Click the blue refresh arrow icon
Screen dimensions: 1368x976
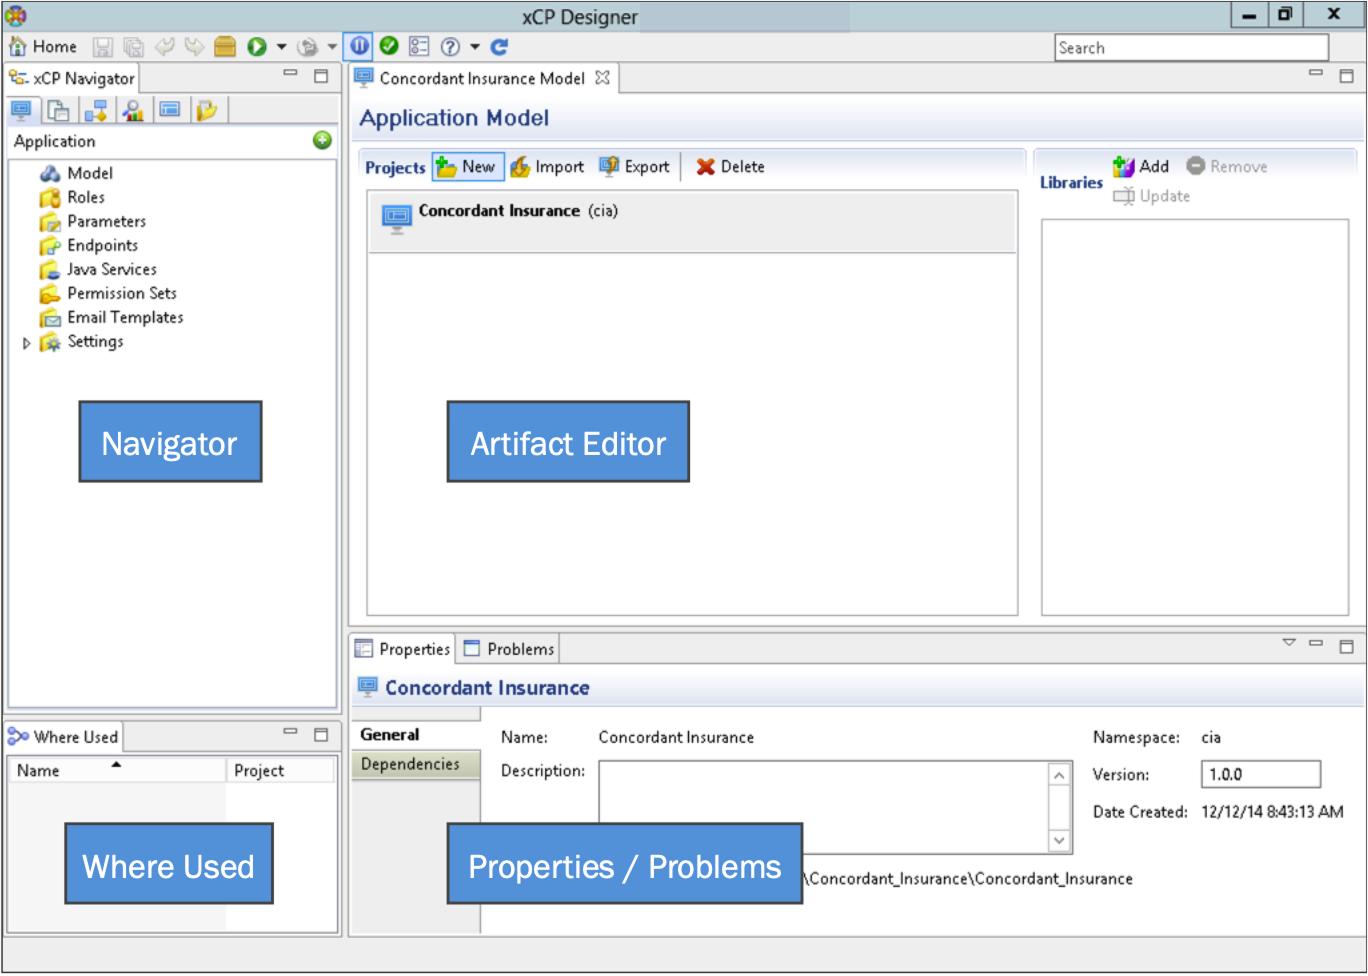[x=499, y=47]
